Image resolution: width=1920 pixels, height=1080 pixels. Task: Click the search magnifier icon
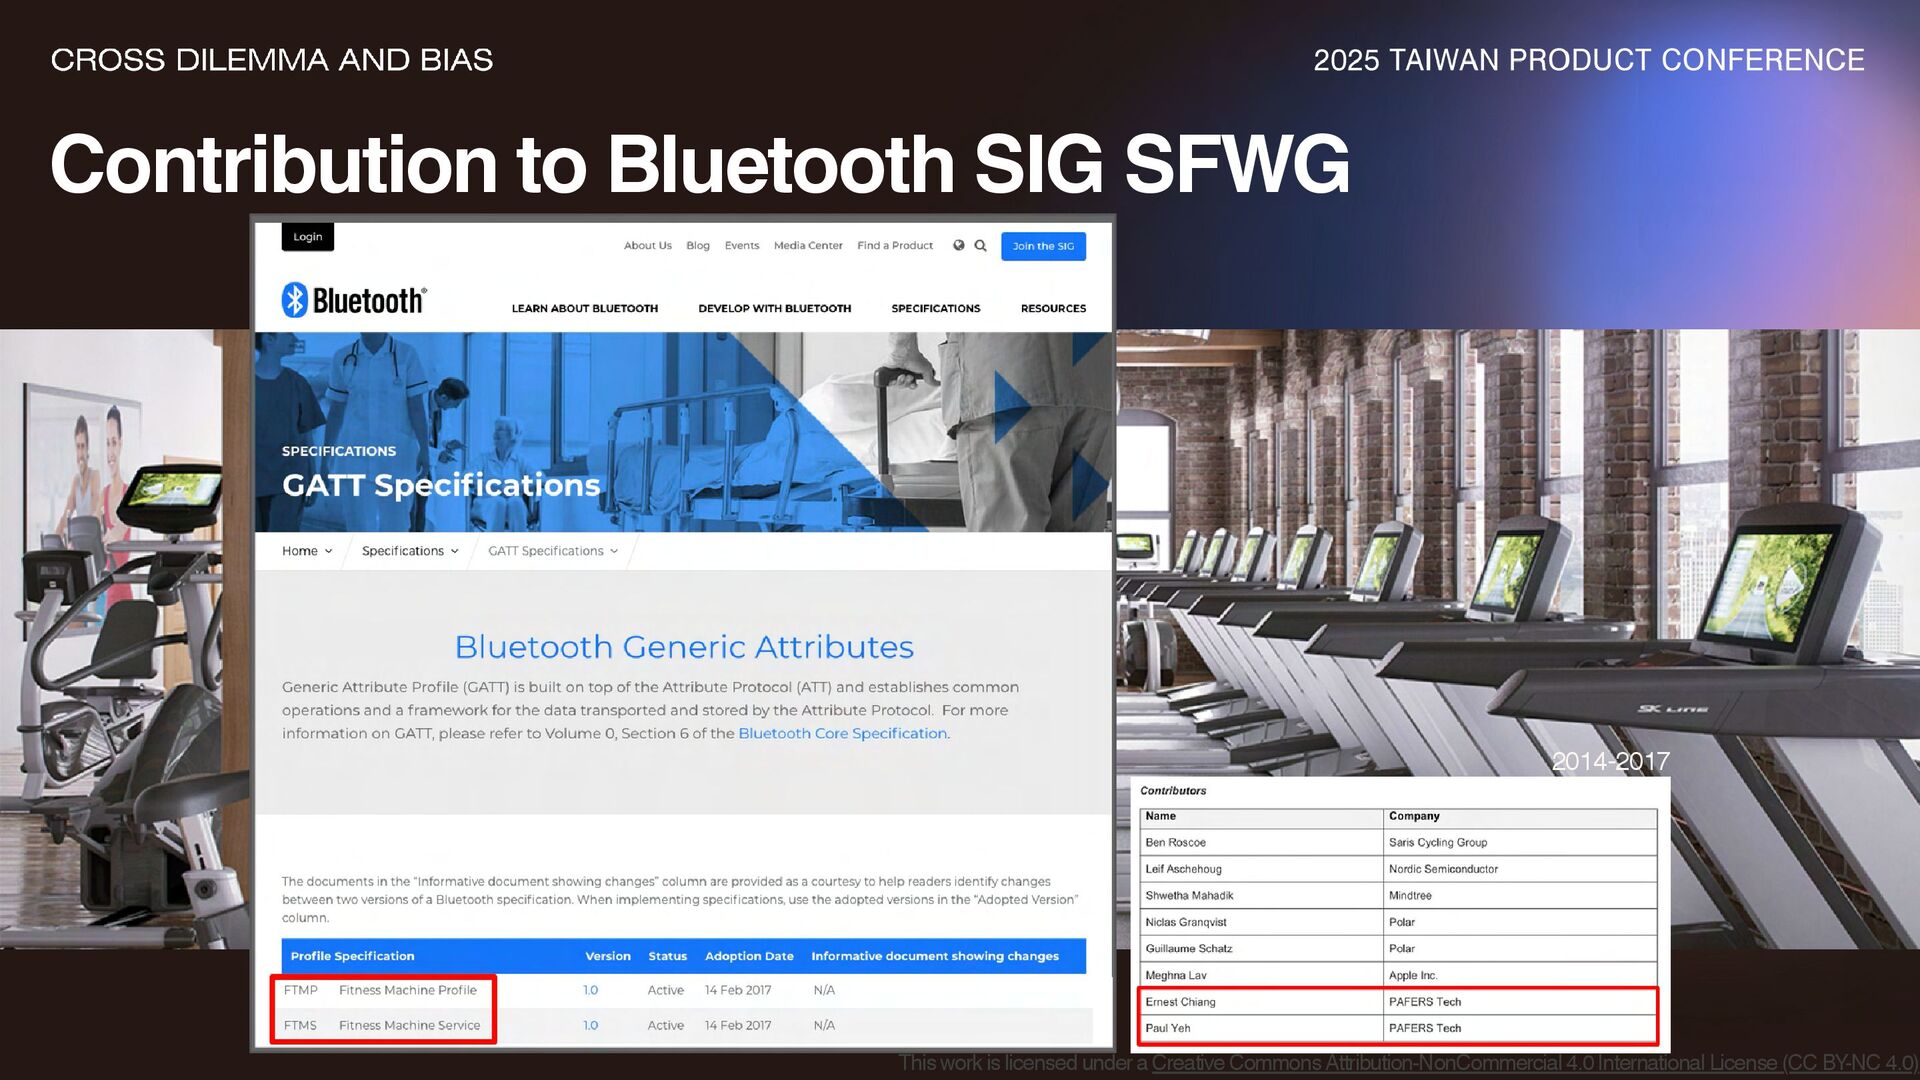981,245
